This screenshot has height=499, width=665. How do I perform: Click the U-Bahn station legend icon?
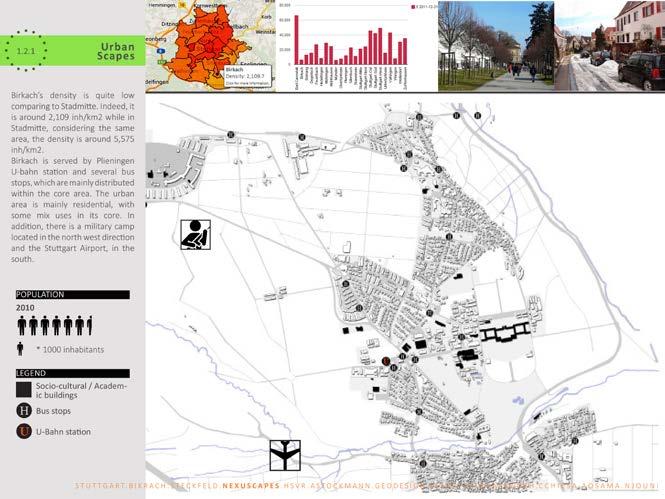tap(24, 431)
